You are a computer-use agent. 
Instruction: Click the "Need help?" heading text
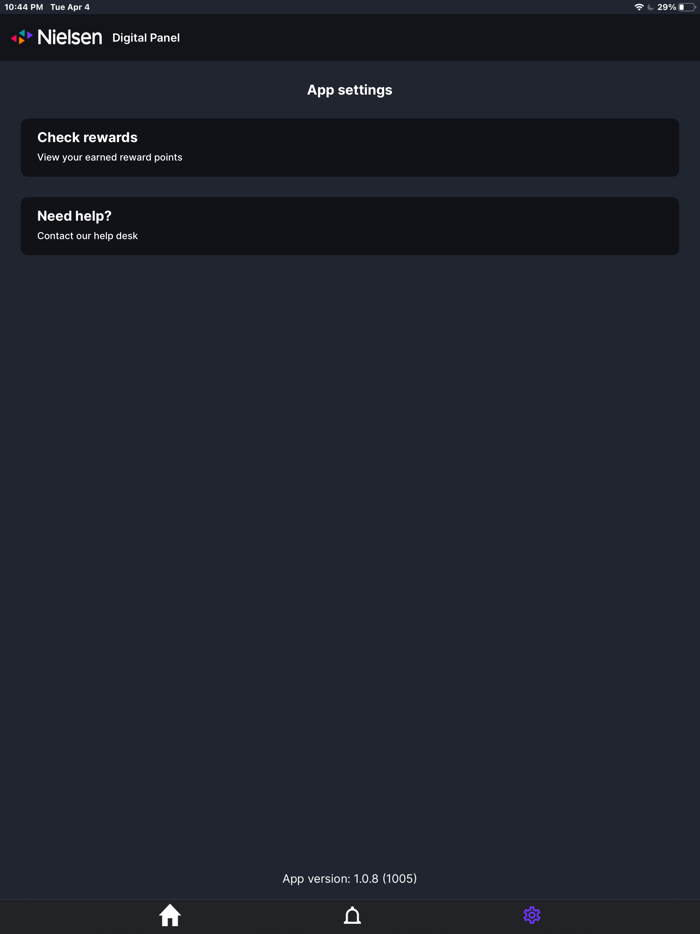click(74, 216)
